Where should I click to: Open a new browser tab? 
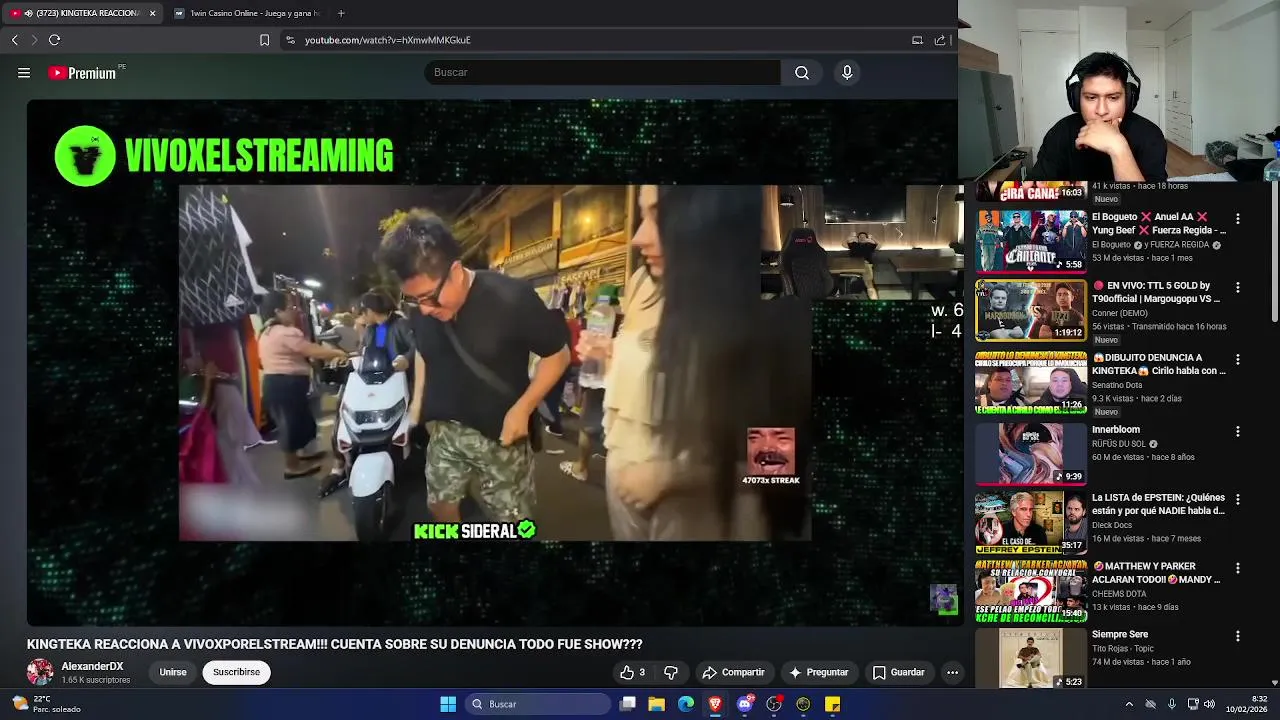click(x=341, y=13)
